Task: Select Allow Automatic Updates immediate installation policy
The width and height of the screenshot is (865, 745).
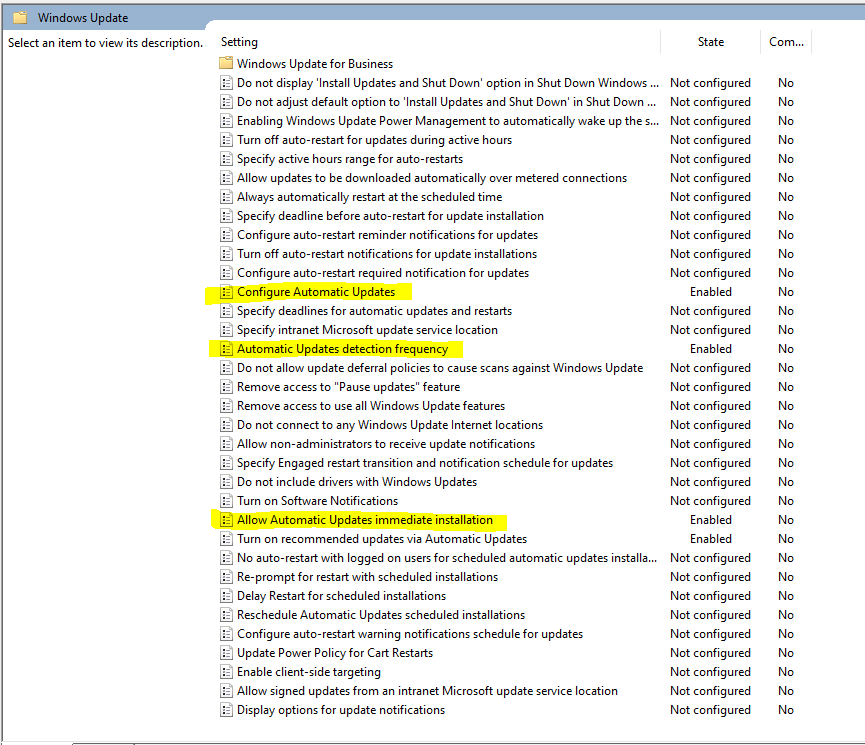Action: (365, 520)
